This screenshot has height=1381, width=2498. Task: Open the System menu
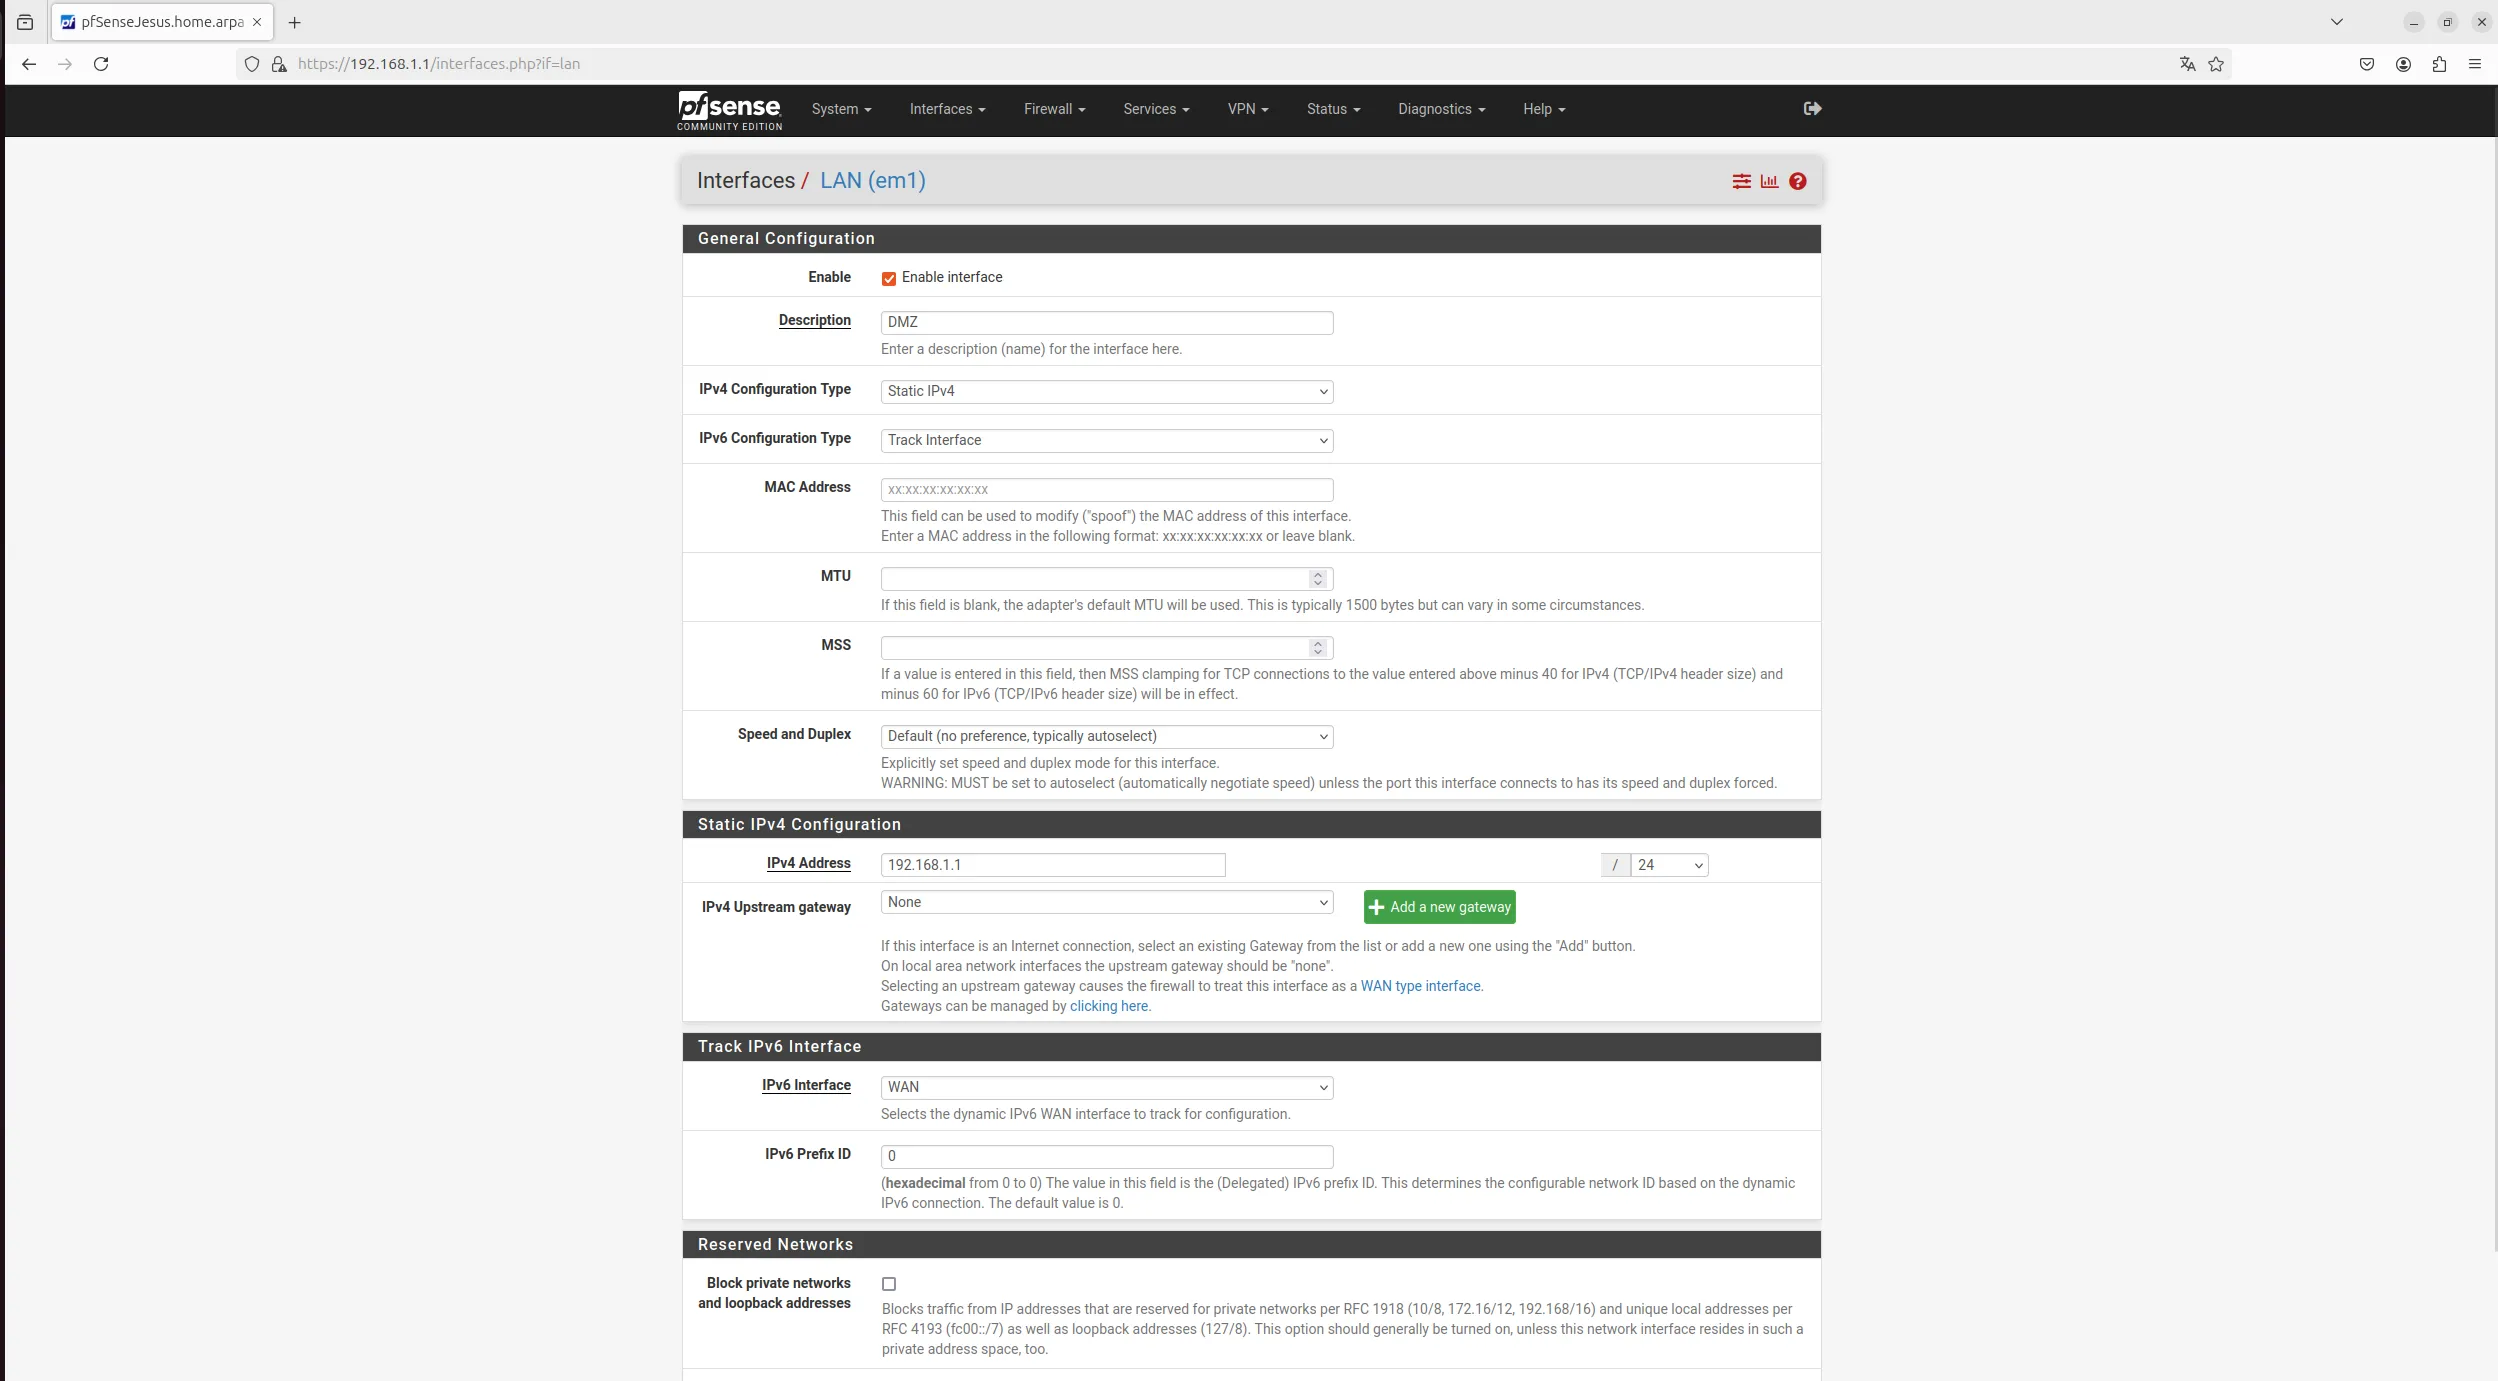[841, 109]
